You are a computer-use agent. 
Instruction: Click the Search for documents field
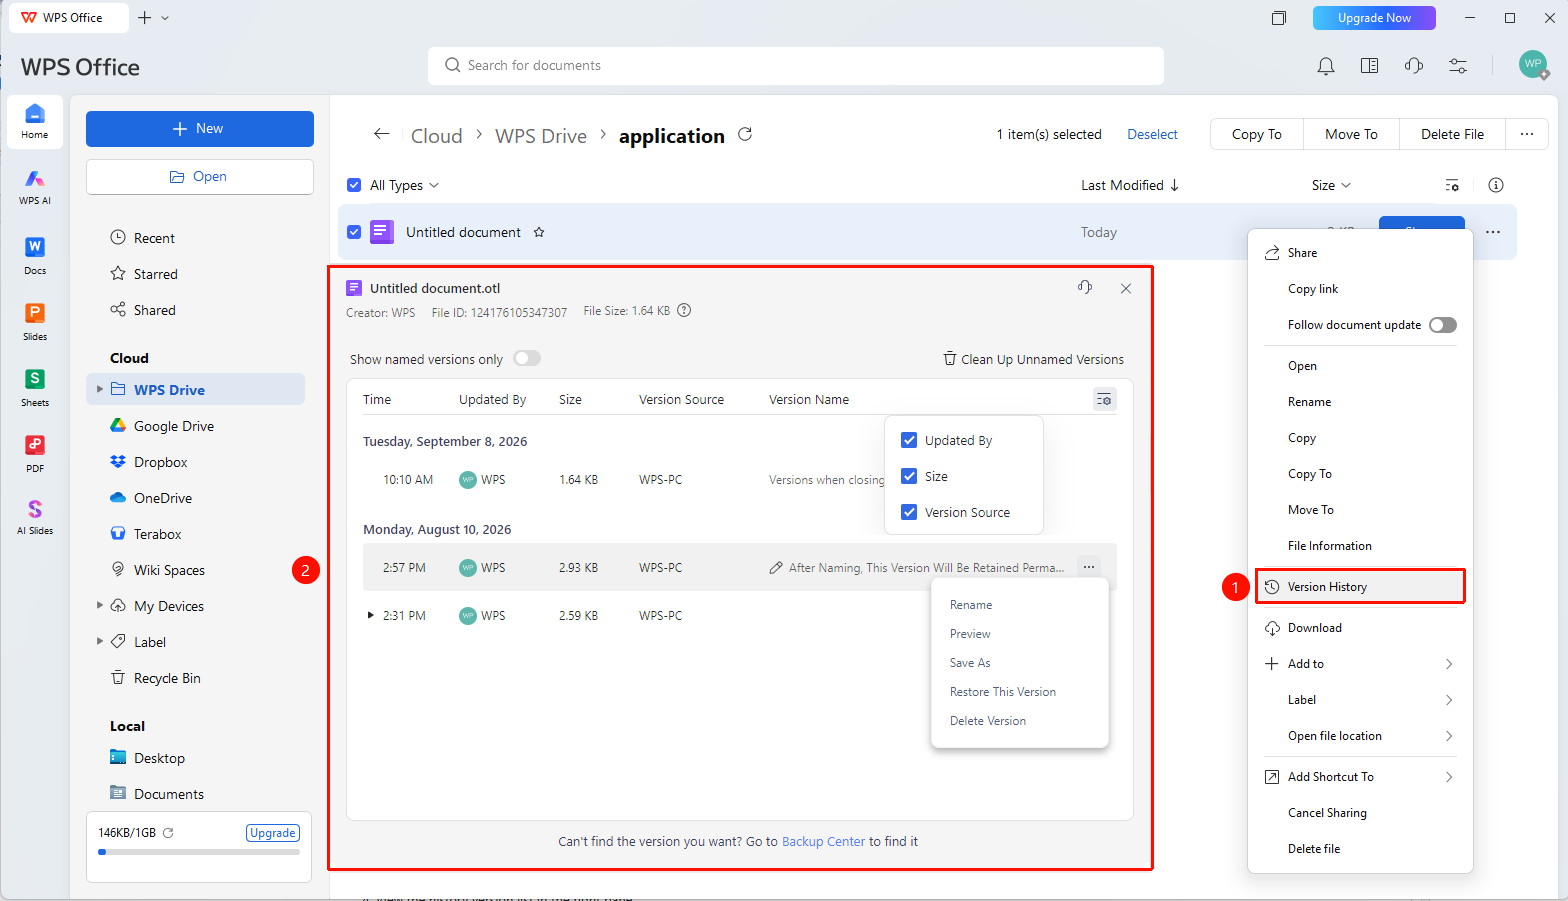(x=796, y=66)
